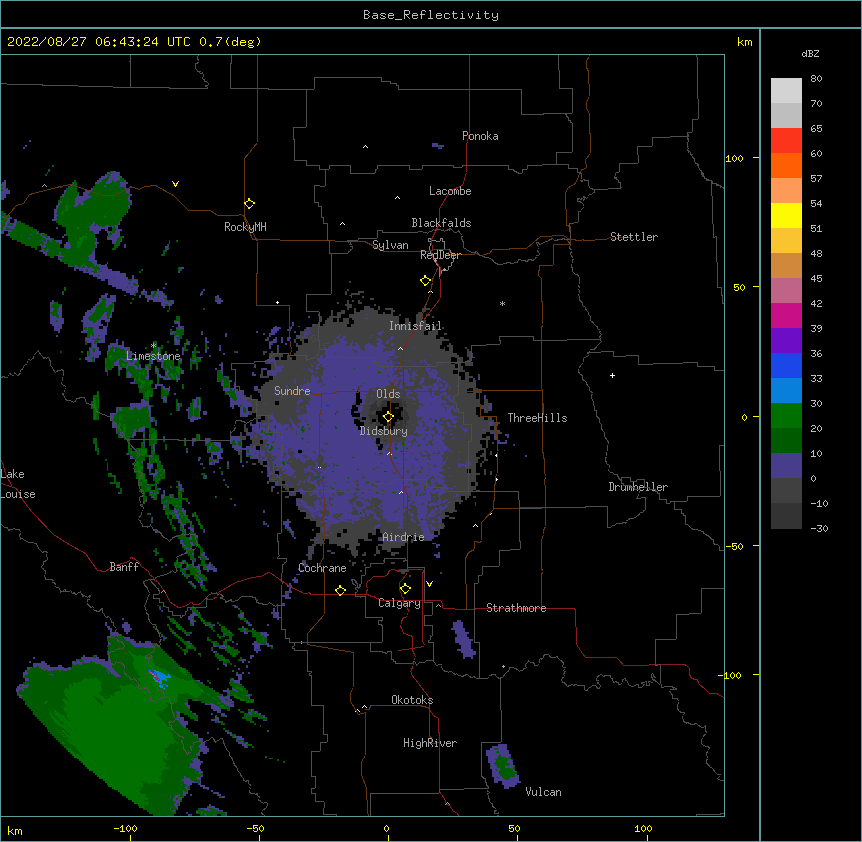Screen dimensions: 862x842
Task: Click the purple echo south of Strathmore
Action: tap(463, 639)
